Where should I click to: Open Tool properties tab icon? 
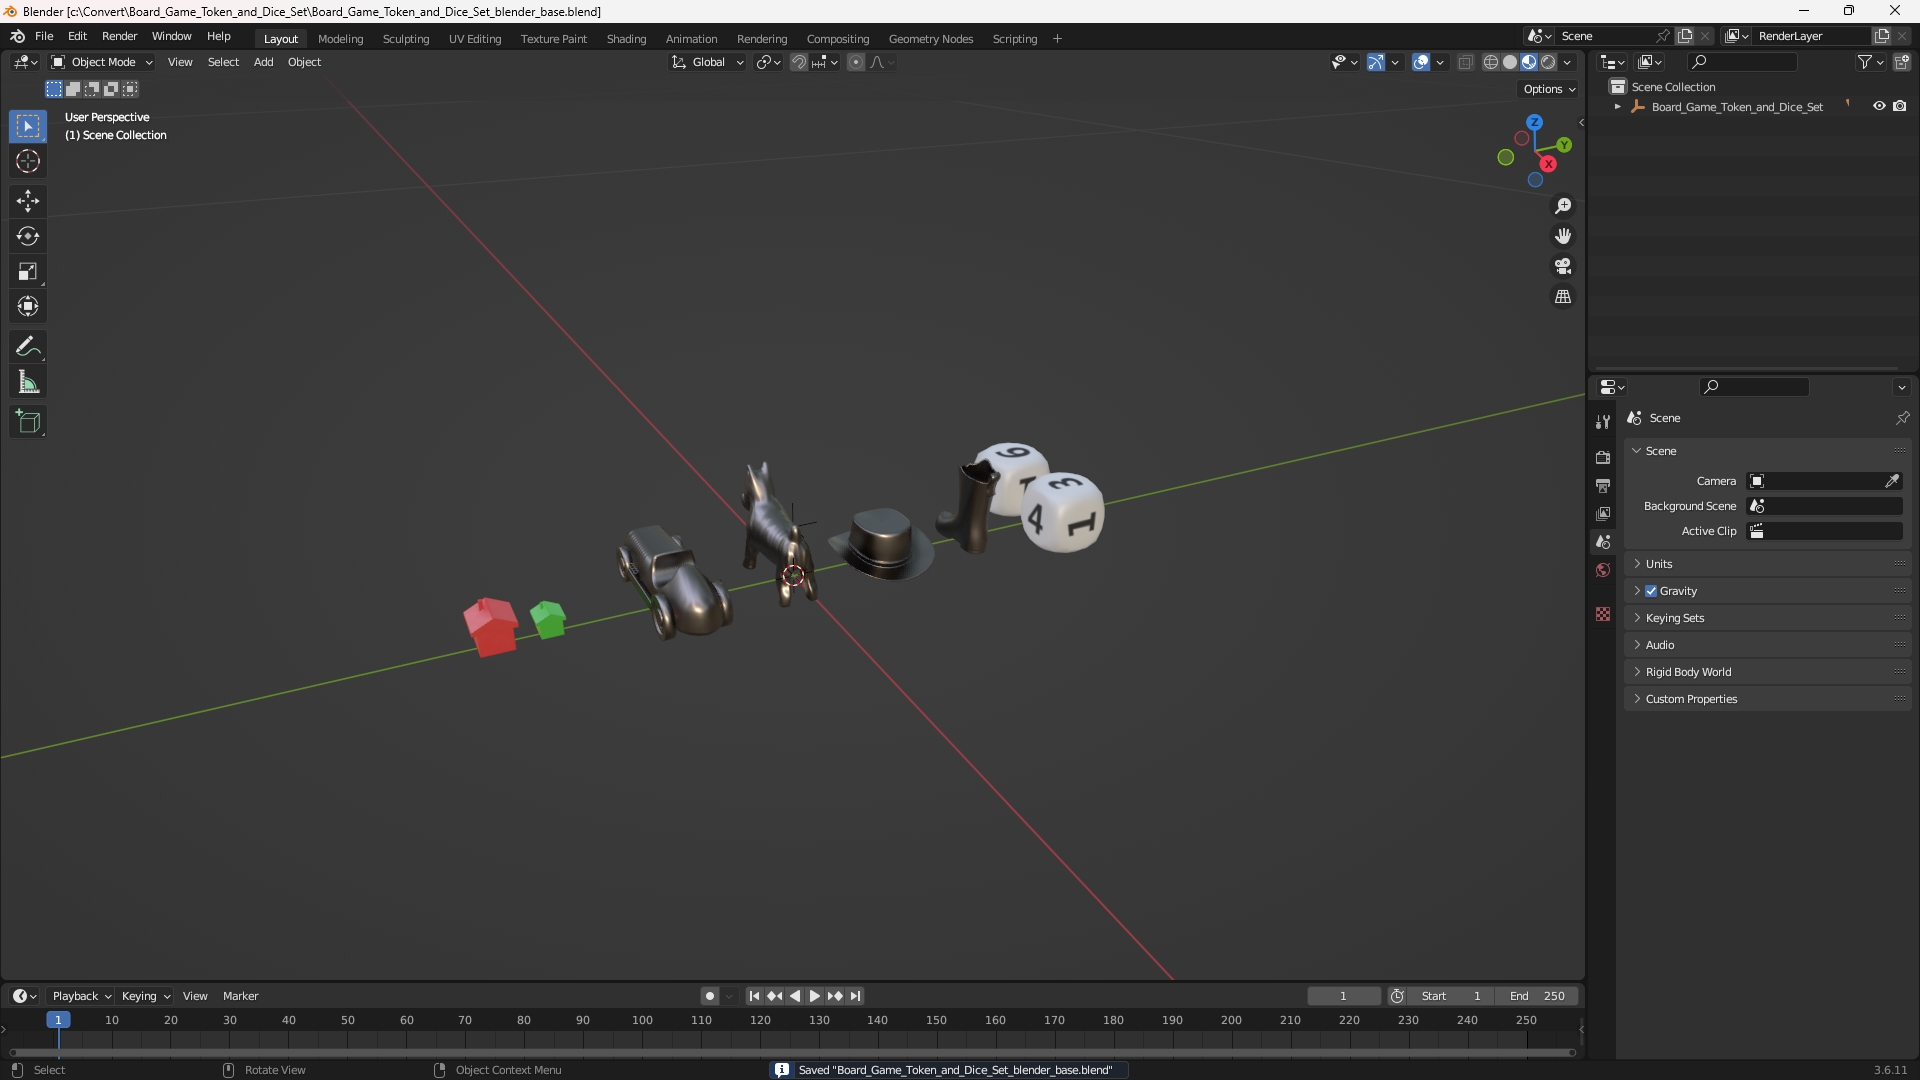coord(1603,422)
